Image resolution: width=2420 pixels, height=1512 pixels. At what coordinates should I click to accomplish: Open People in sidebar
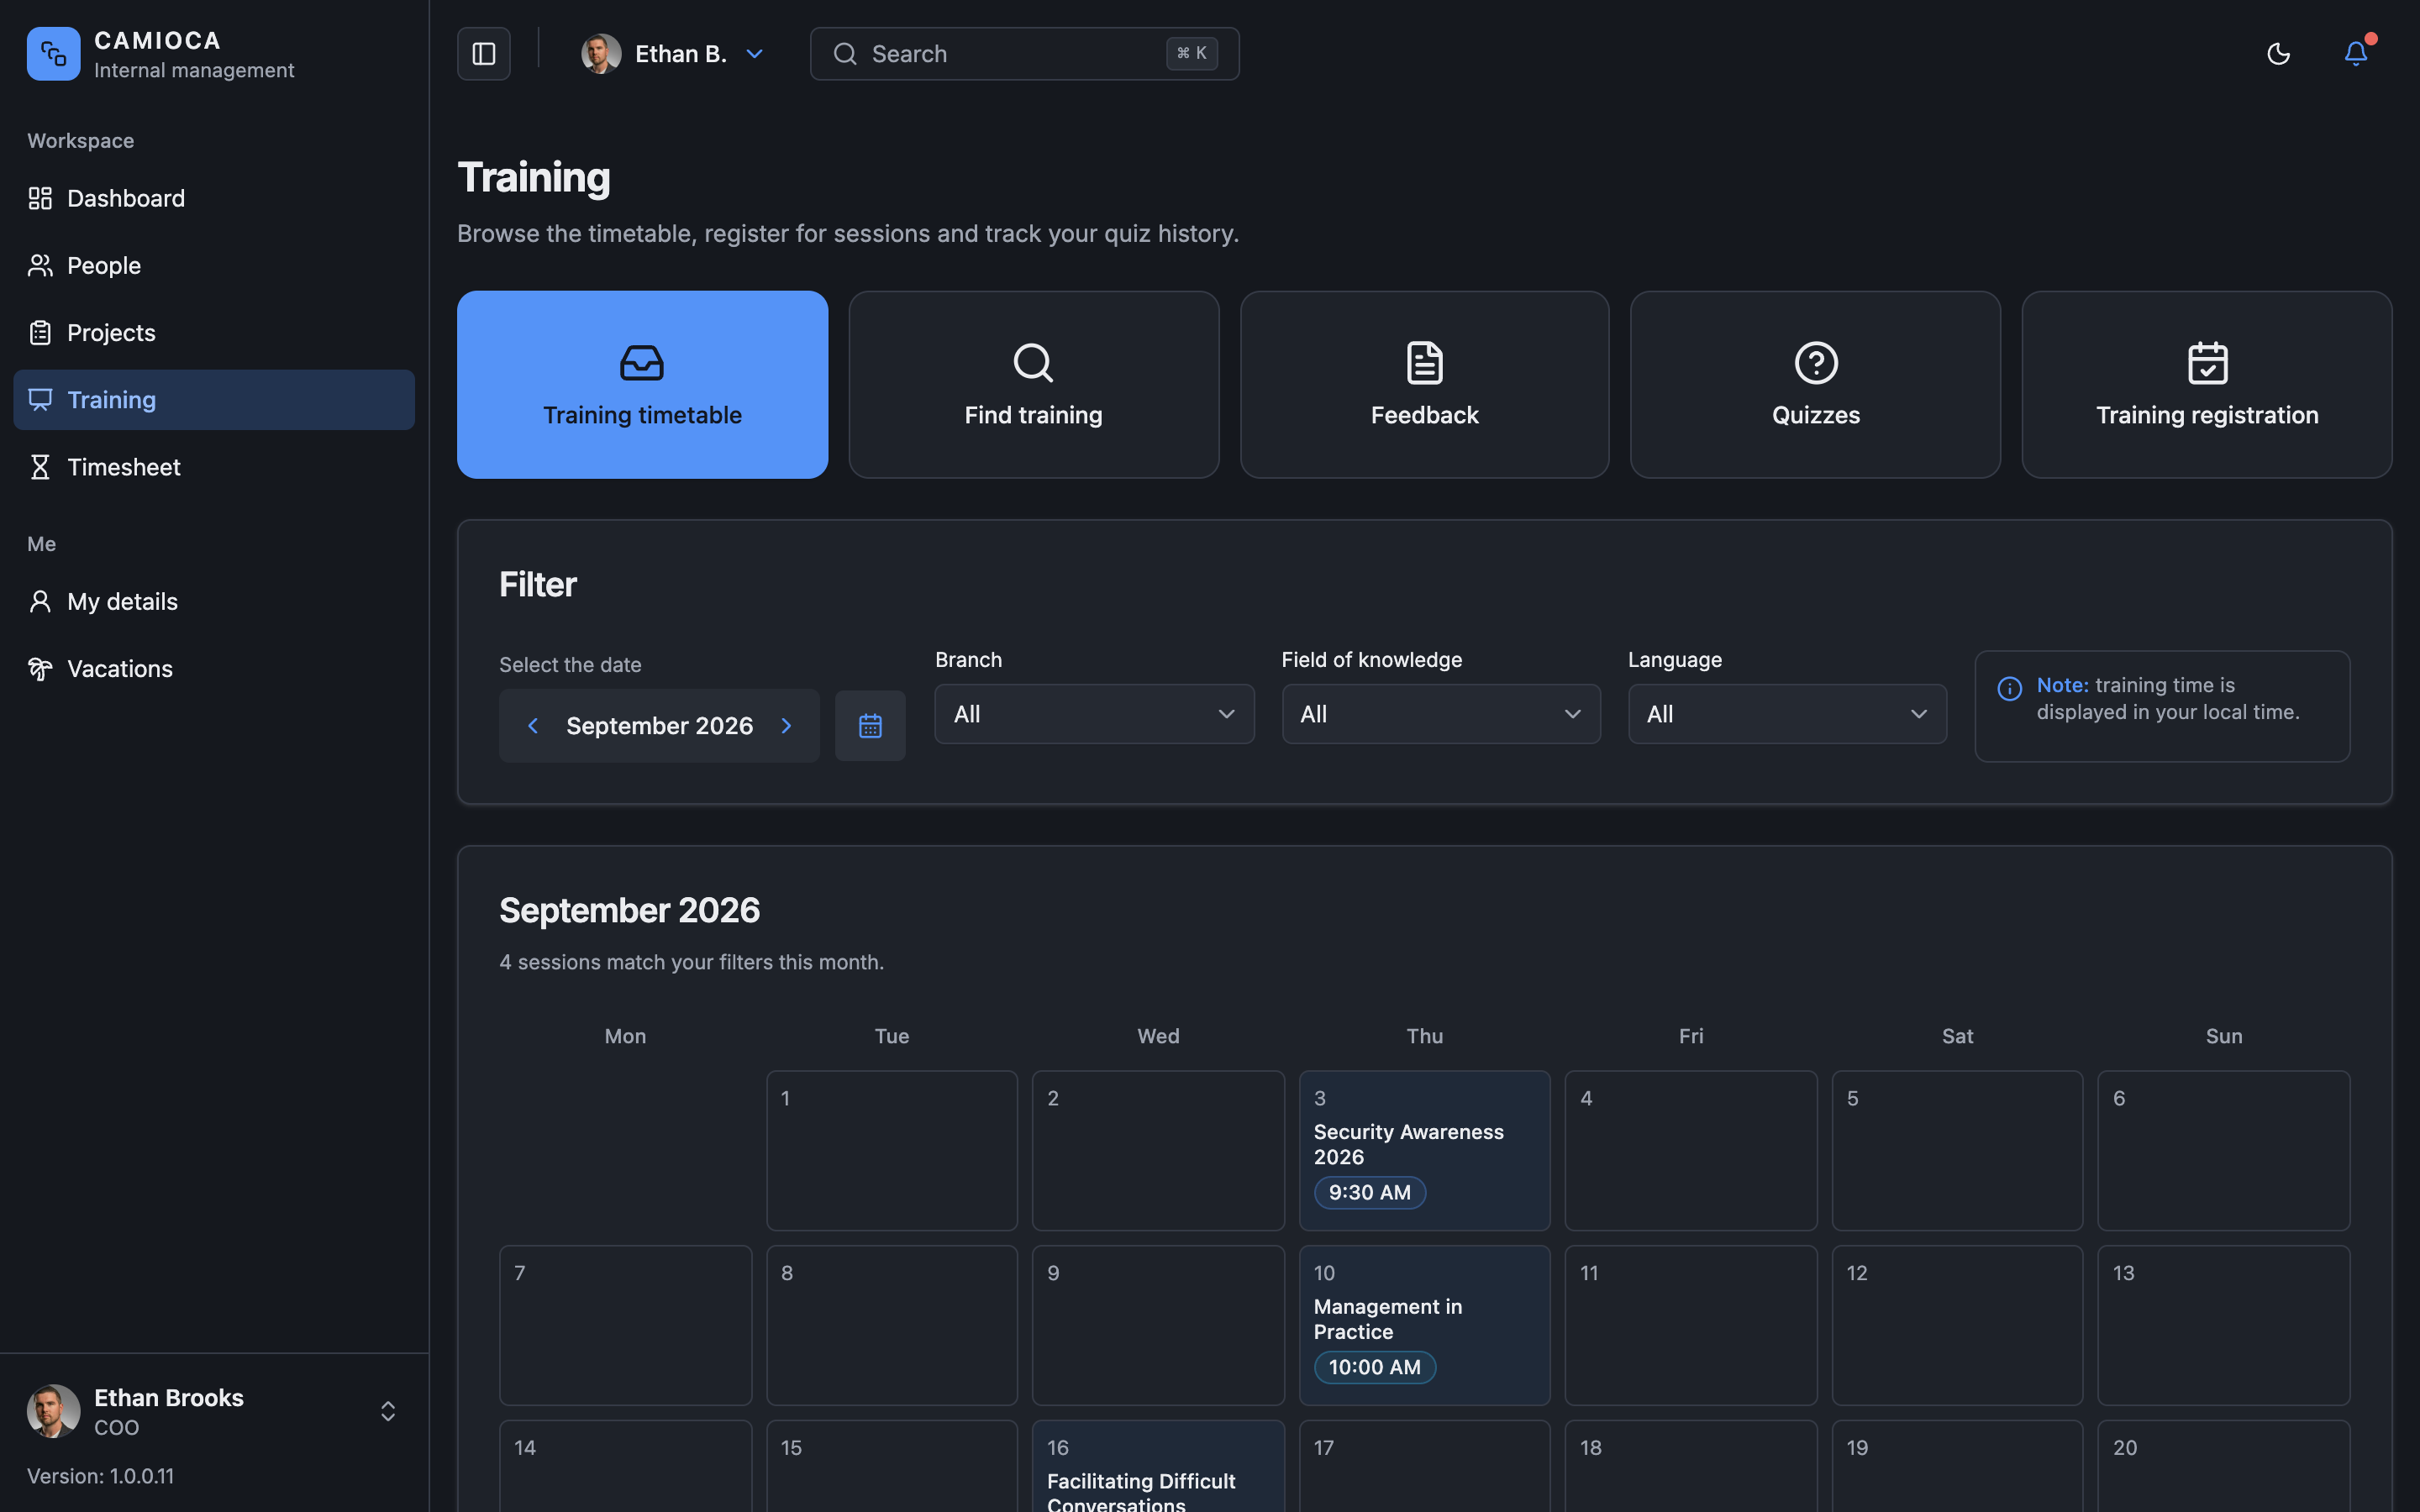pyautogui.click(x=214, y=265)
